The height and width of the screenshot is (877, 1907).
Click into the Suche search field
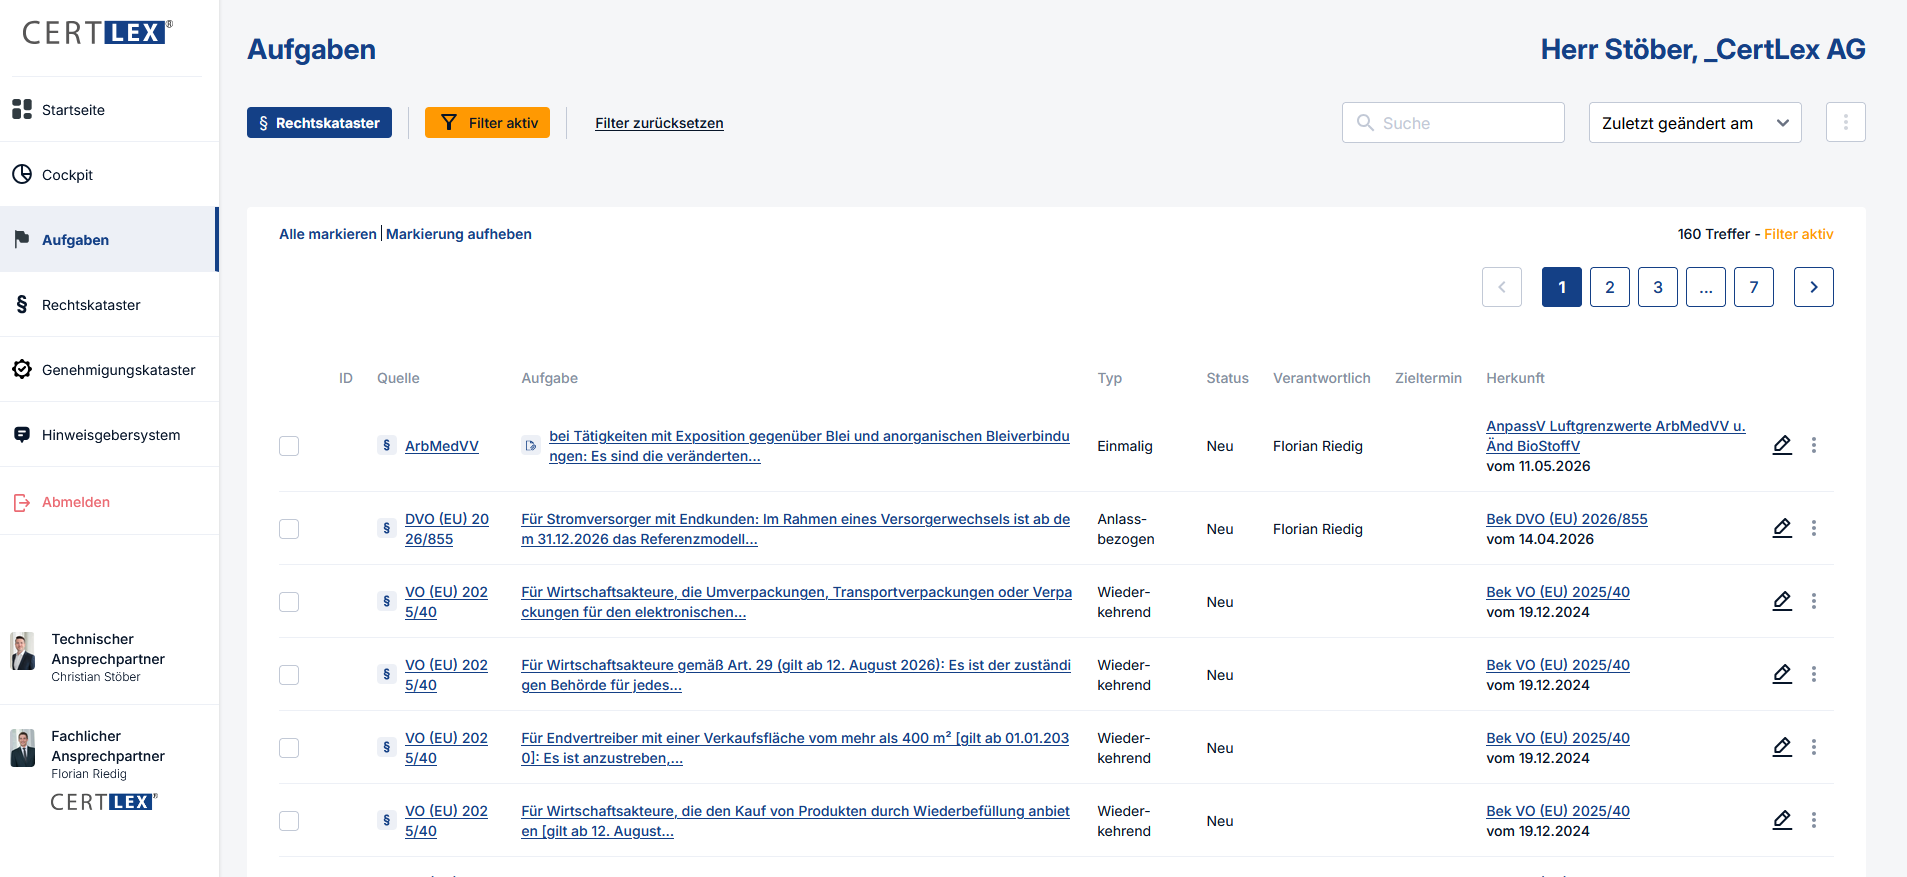(1453, 122)
